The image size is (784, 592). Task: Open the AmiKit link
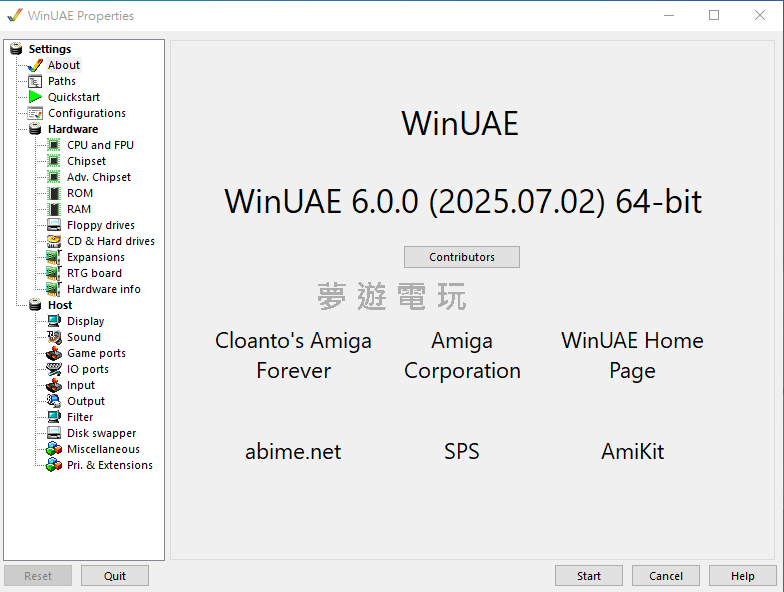pos(632,452)
